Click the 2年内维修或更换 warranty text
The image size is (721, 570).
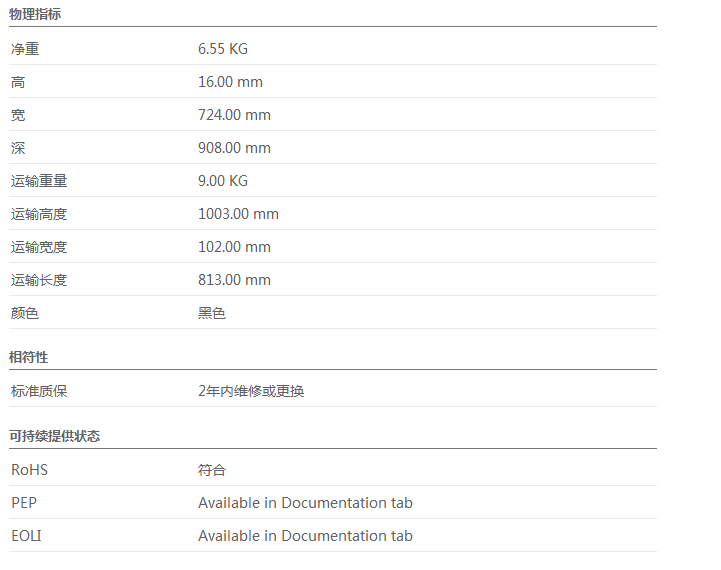point(251,391)
